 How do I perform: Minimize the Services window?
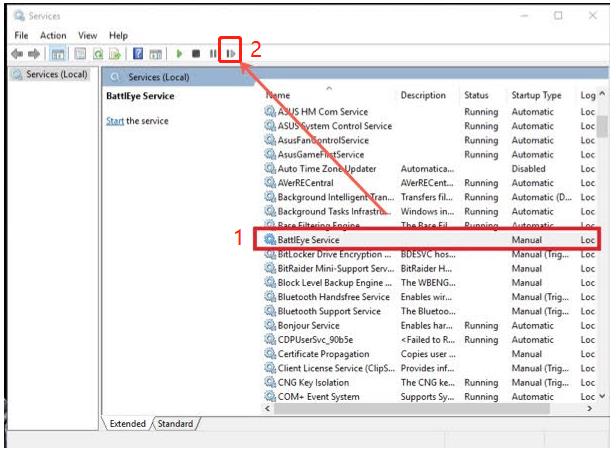point(524,16)
